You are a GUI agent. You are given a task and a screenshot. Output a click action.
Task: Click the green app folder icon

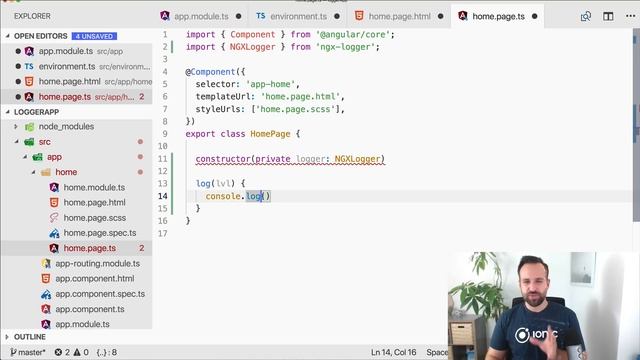pos(38,157)
